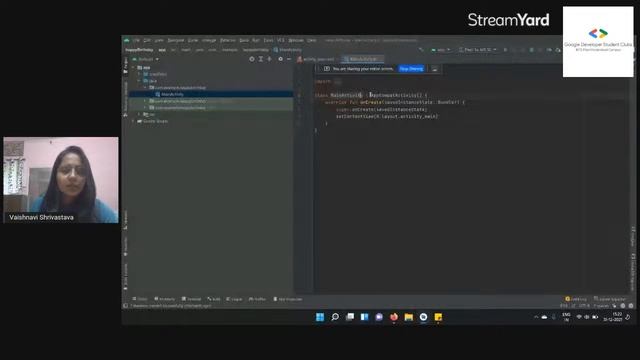The image size is (640, 360).
Task: Open the Windows Start menu
Action: click(x=320, y=317)
